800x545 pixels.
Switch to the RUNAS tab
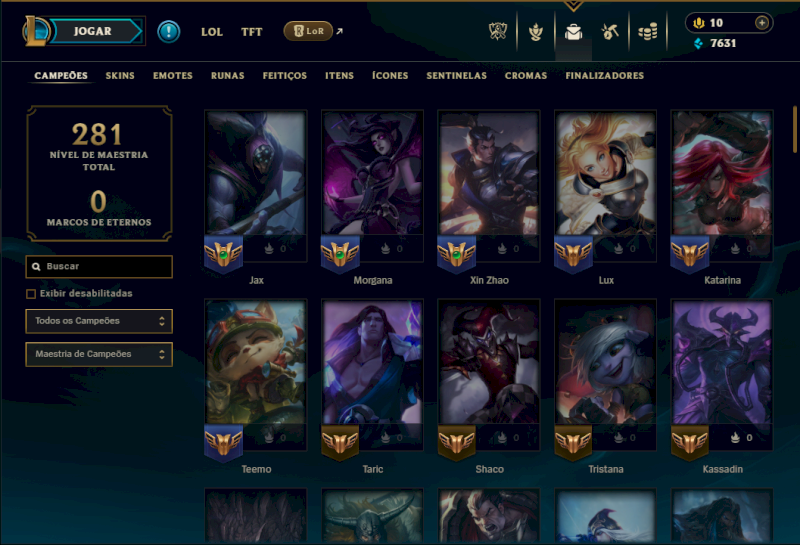click(x=228, y=76)
